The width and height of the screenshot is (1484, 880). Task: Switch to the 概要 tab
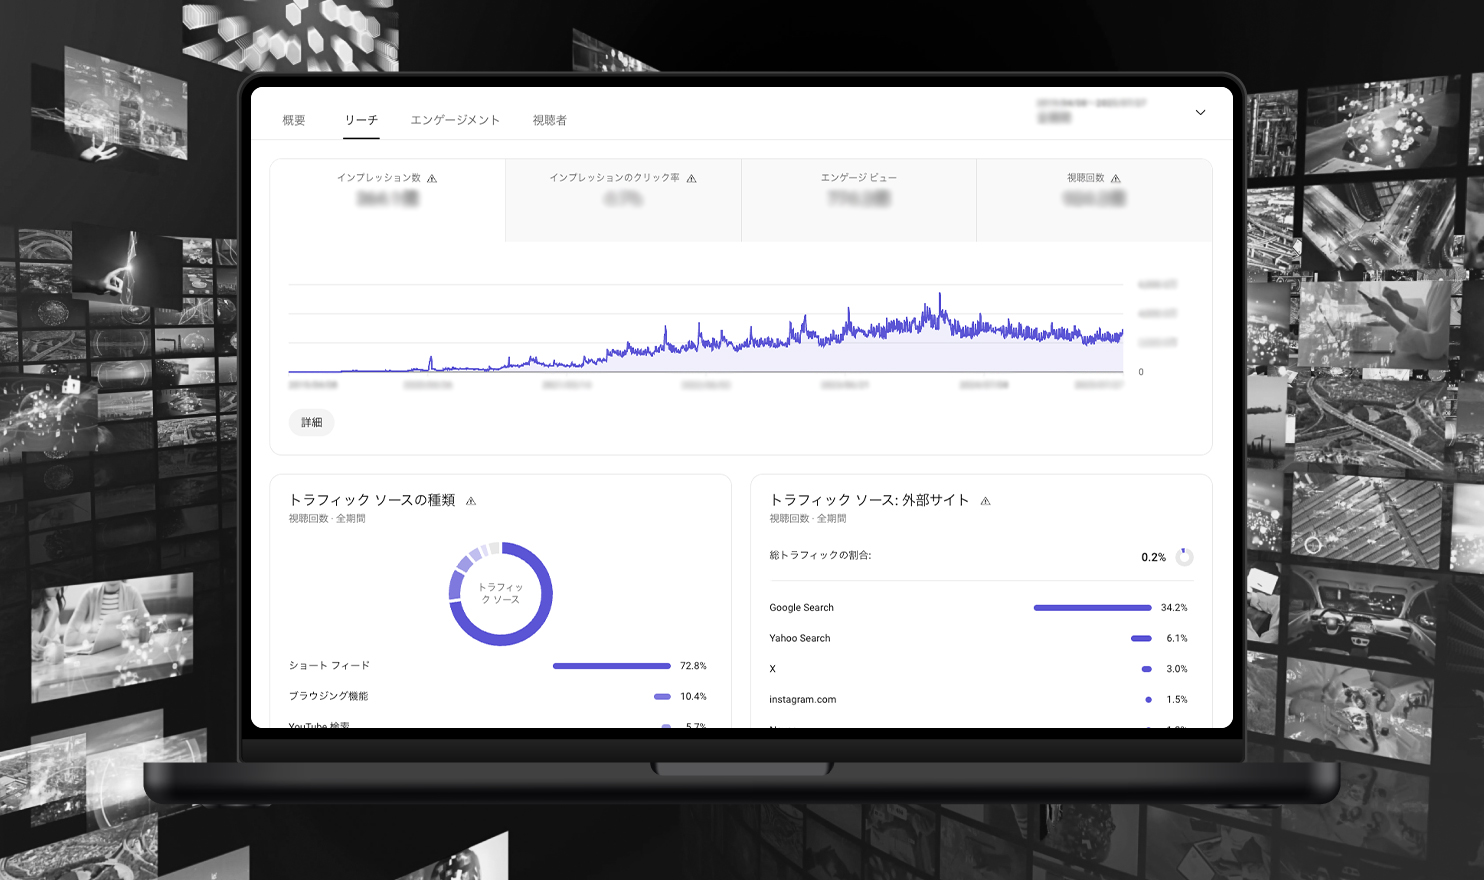pyautogui.click(x=294, y=120)
